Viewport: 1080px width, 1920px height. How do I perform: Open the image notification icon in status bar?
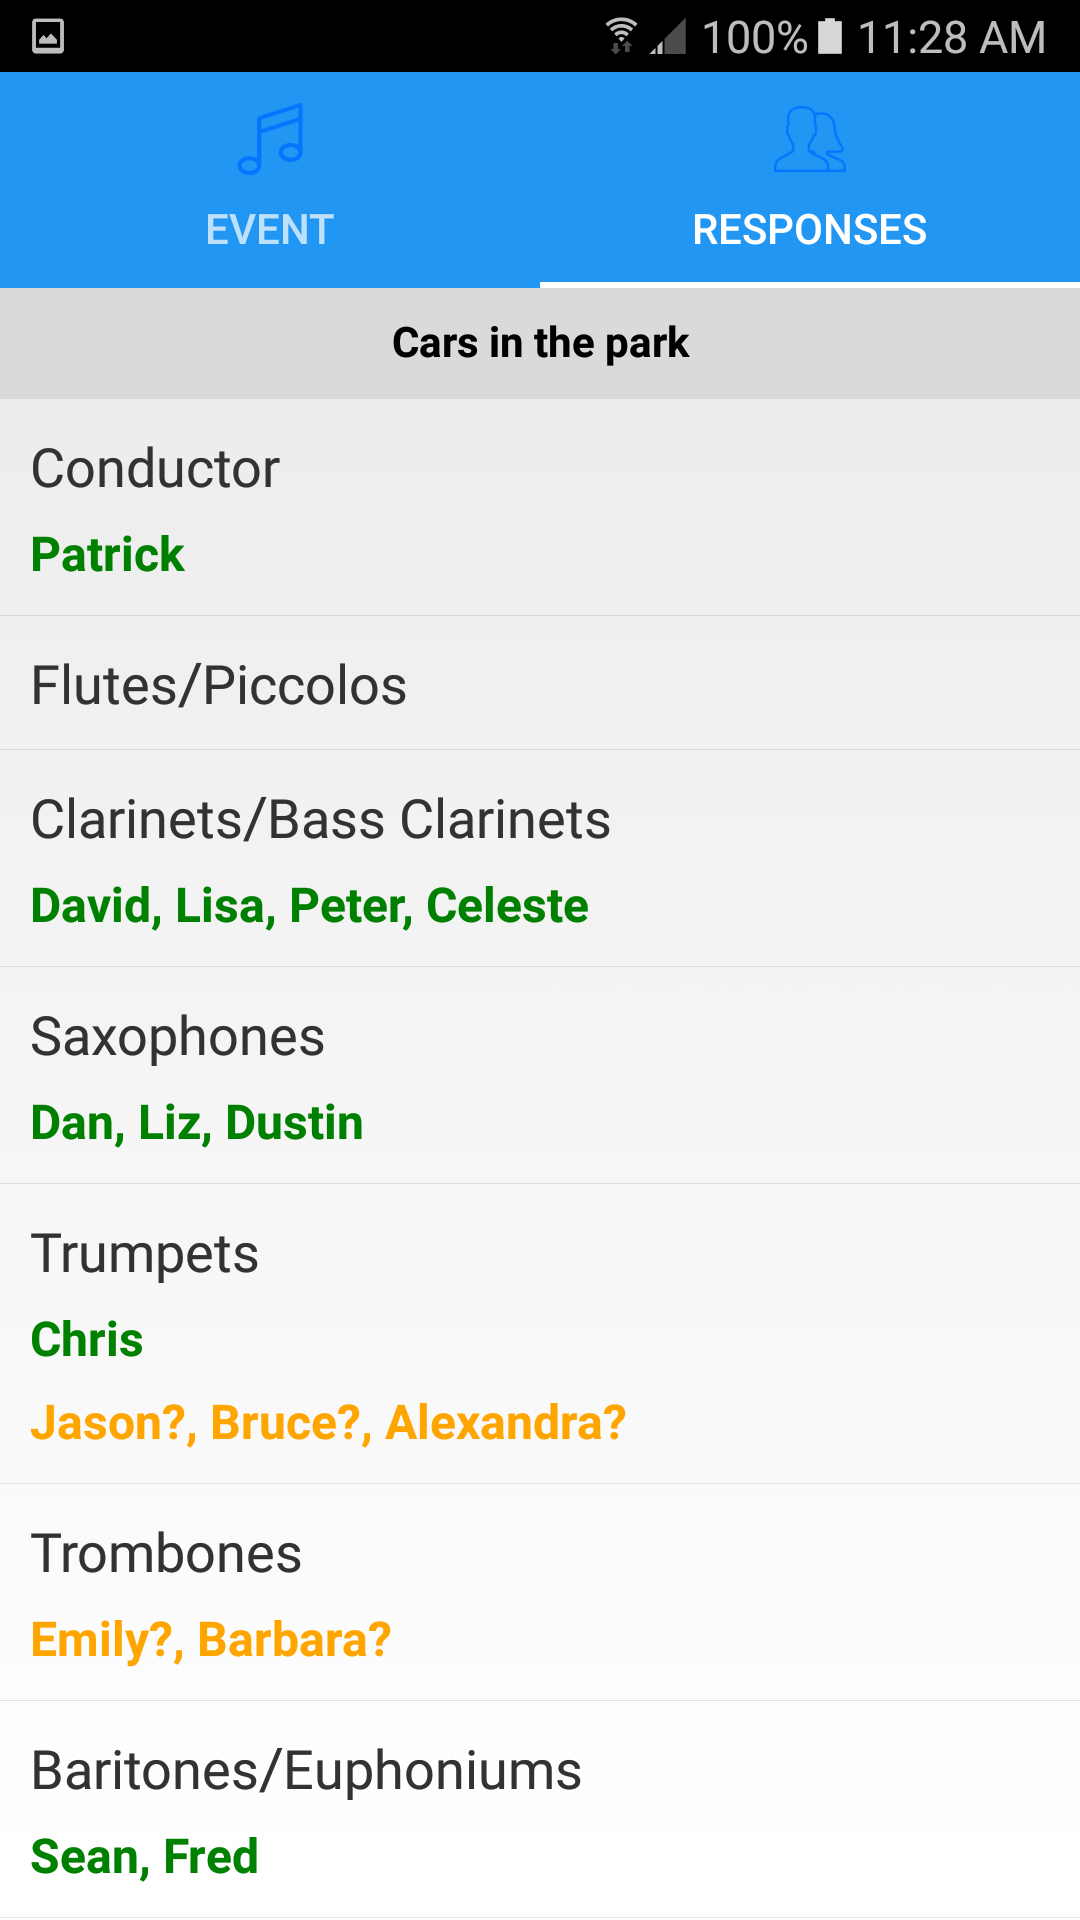(x=48, y=36)
